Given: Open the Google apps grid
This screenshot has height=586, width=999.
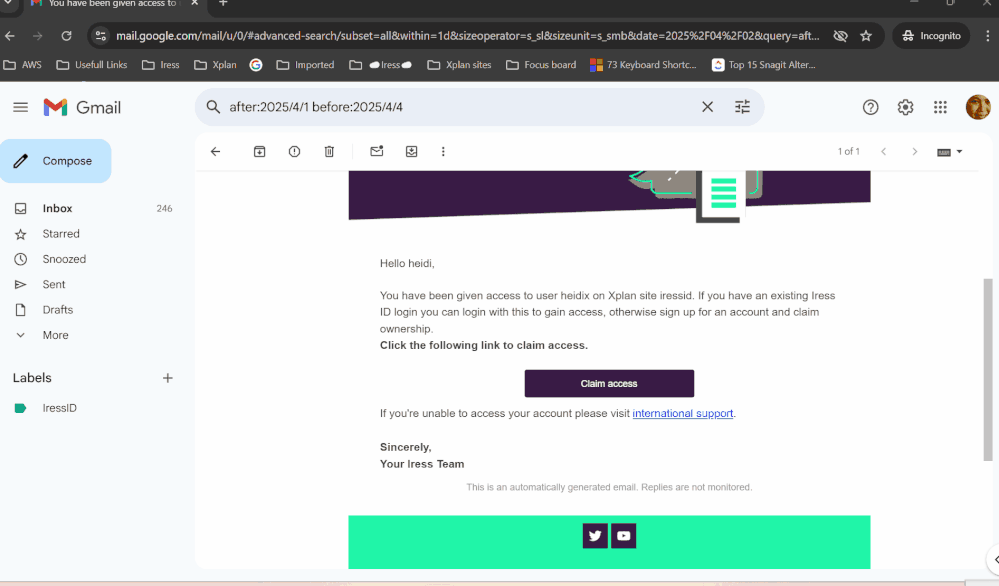Looking at the screenshot, I should (x=940, y=107).
